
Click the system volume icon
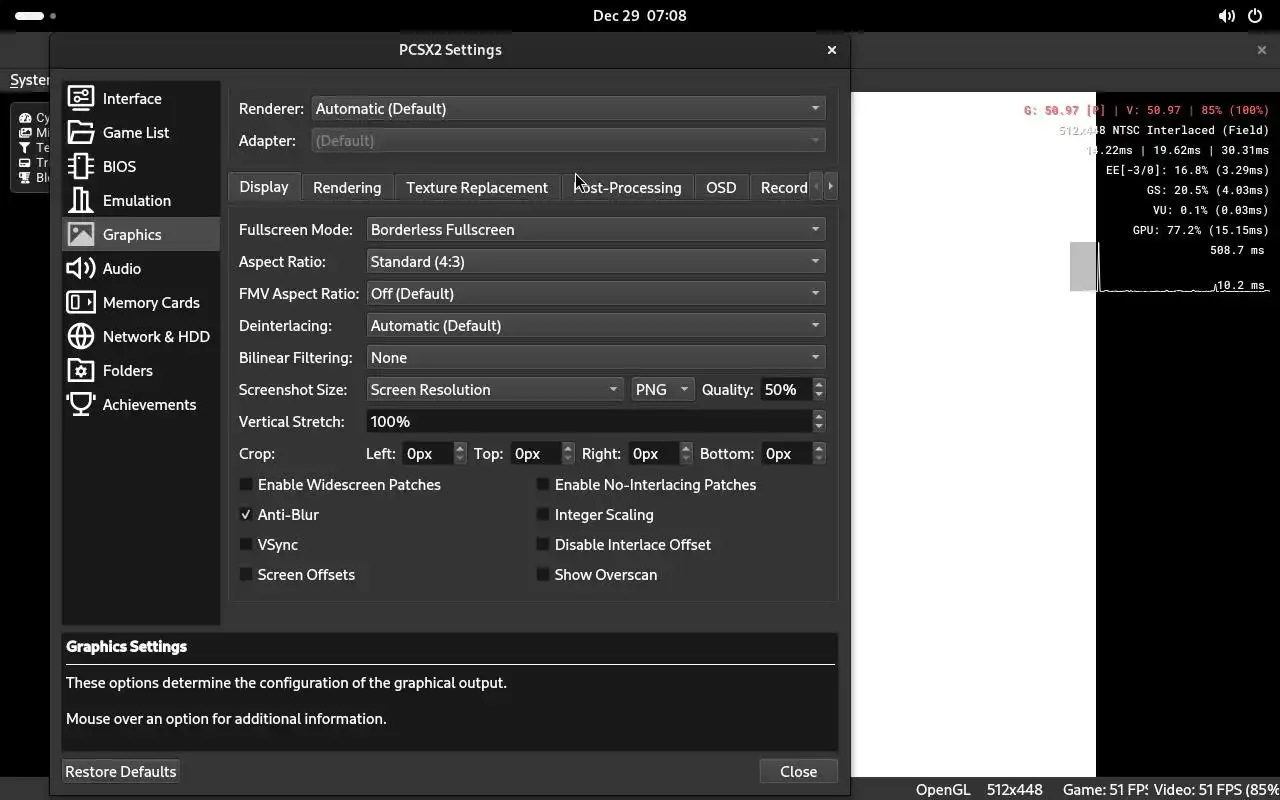(1226, 16)
